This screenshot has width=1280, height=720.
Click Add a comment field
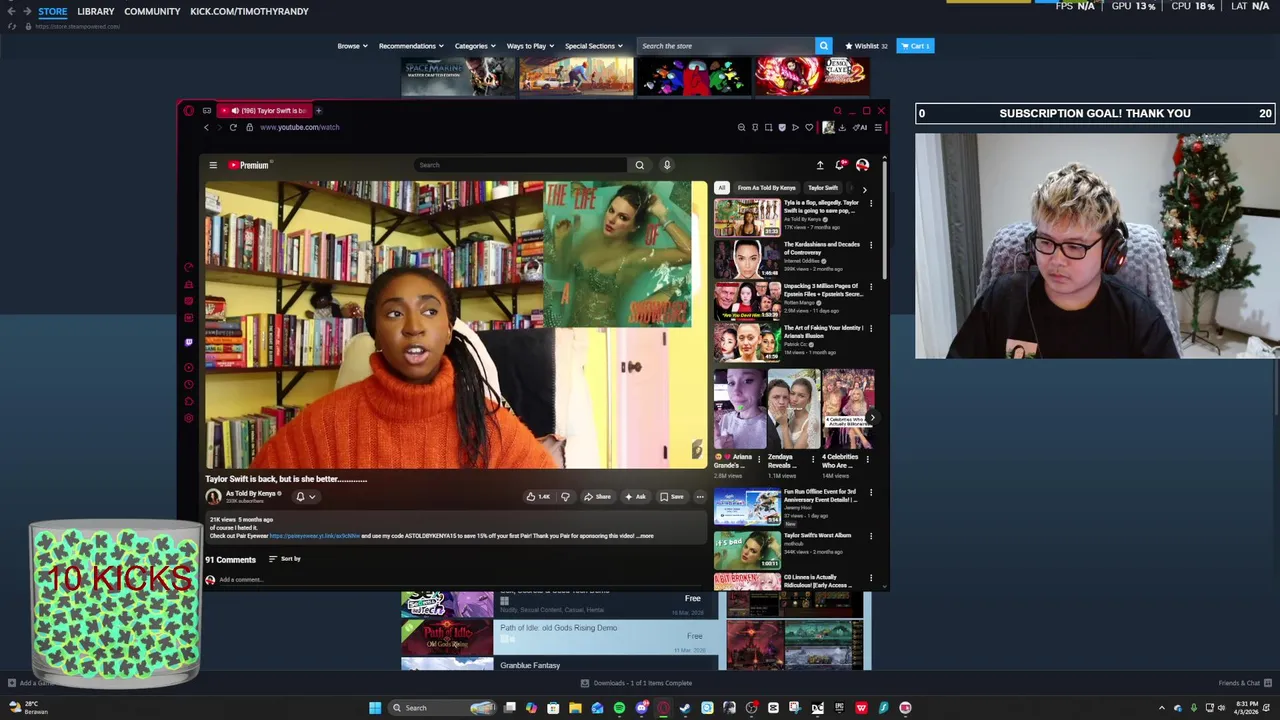(240, 580)
